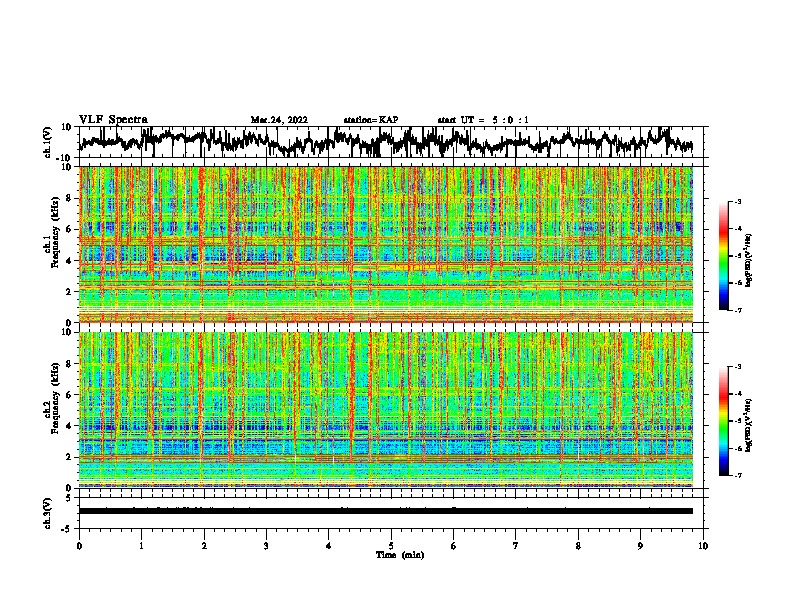Click the ch.2 color bar log(PSD) label

[749, 425]
